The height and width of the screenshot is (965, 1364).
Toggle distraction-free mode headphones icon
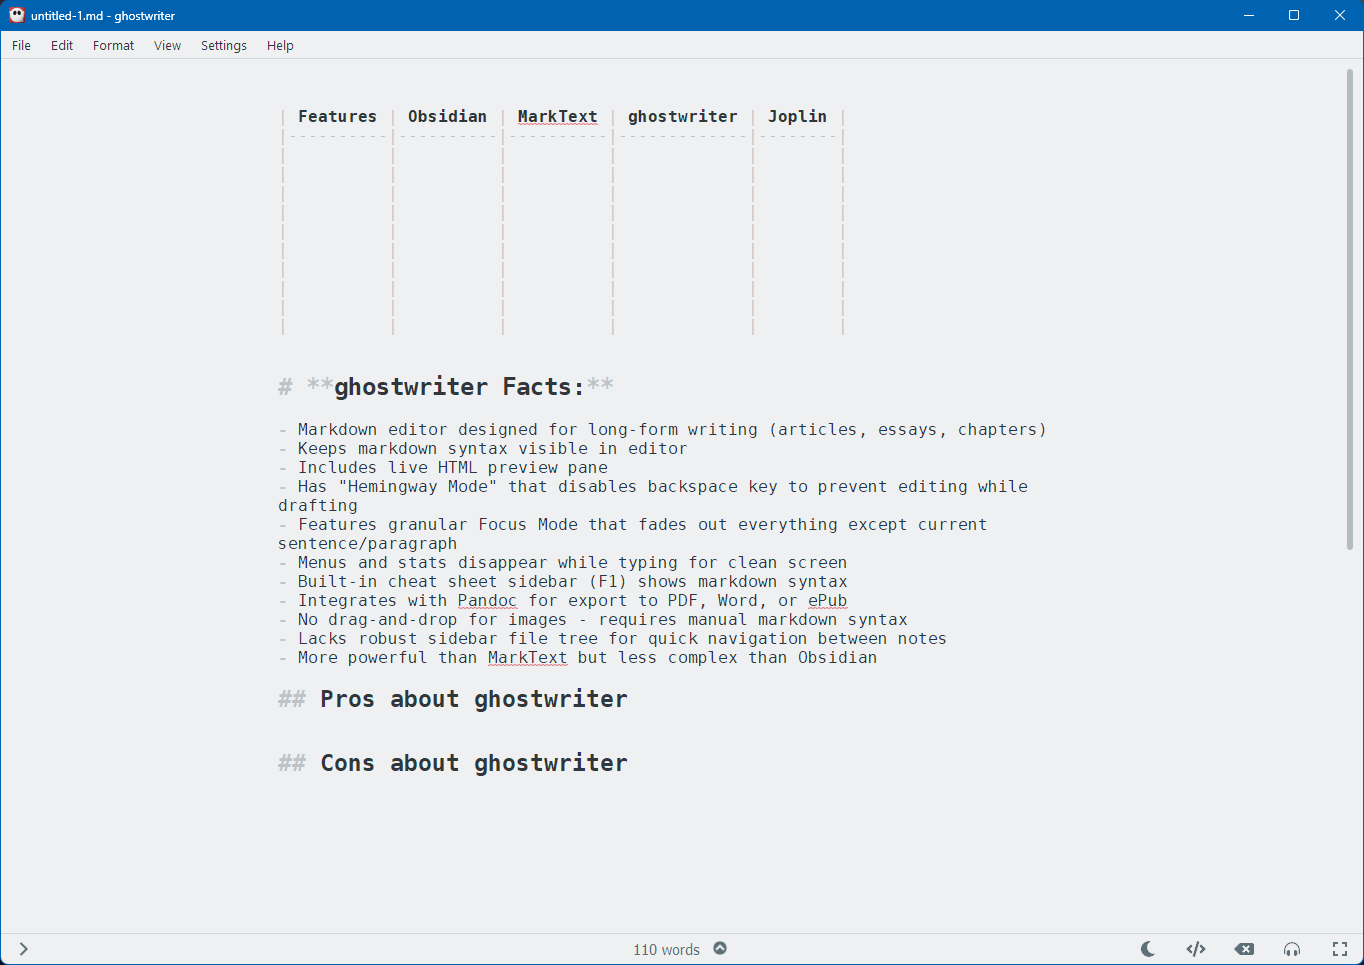point(1292,949)
